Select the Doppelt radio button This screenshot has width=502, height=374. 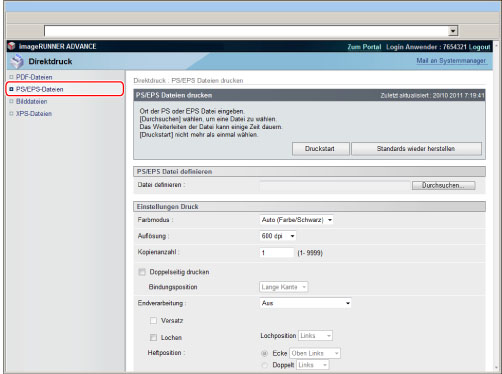click(265, 365)
